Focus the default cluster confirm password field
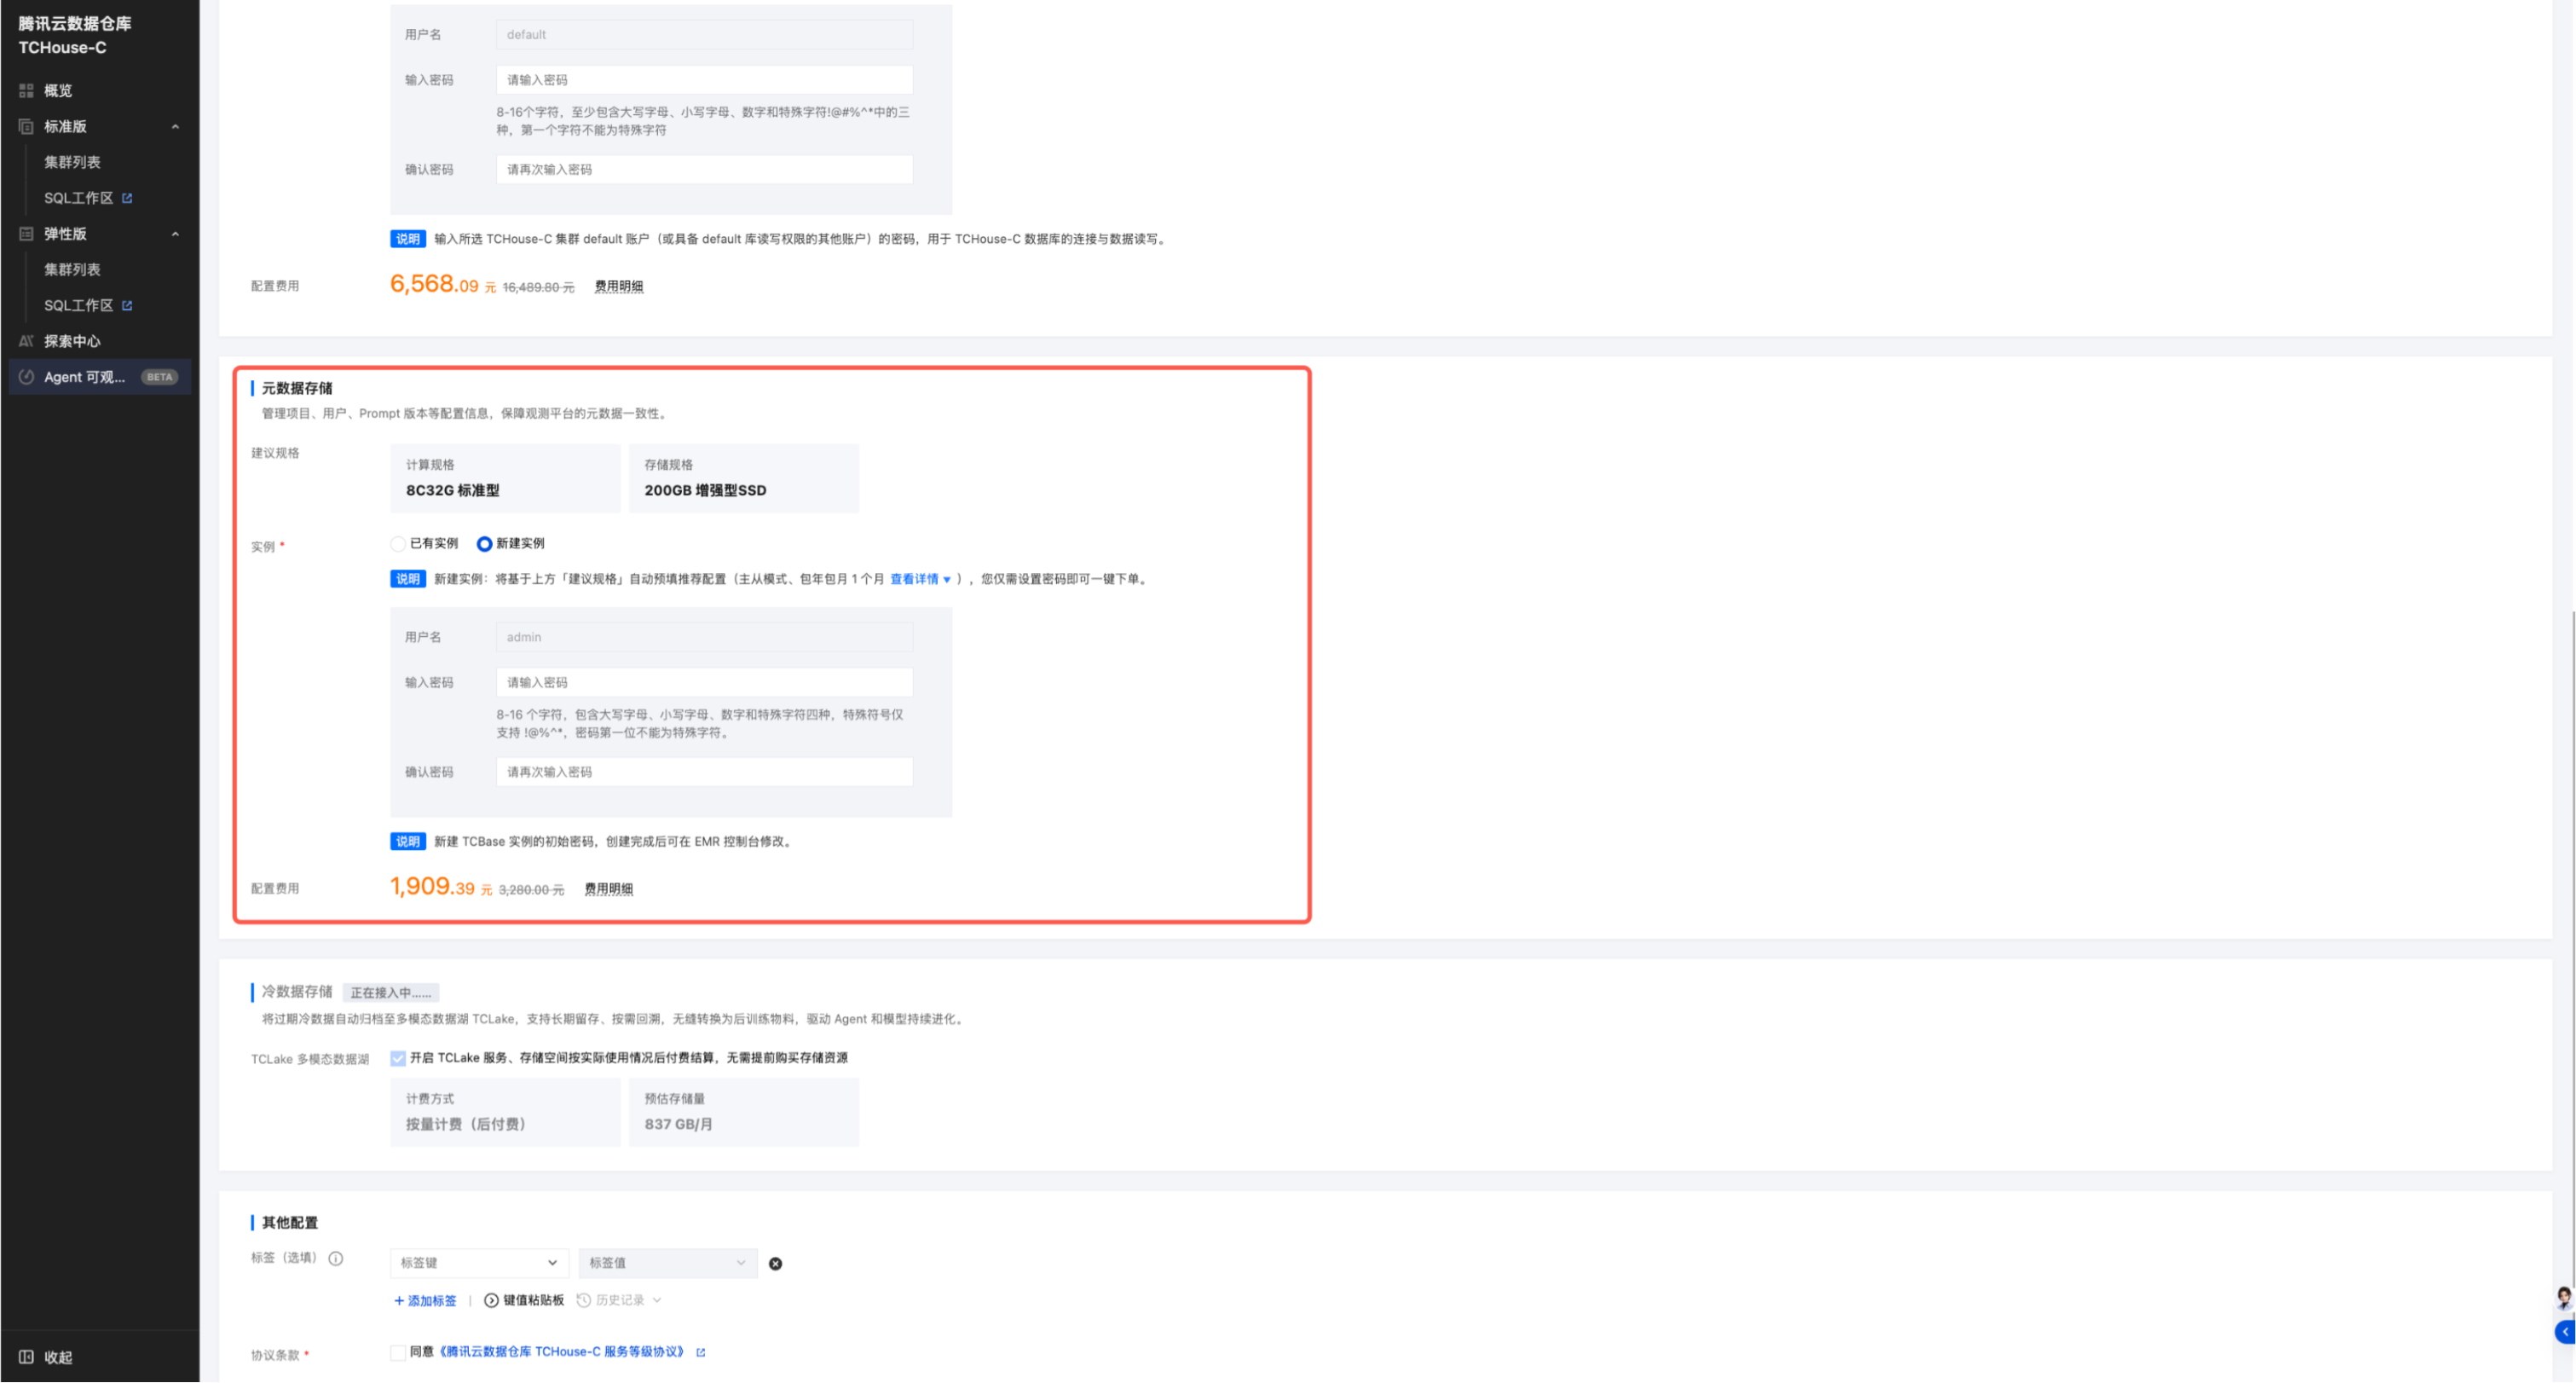 [x=704, y=169]
